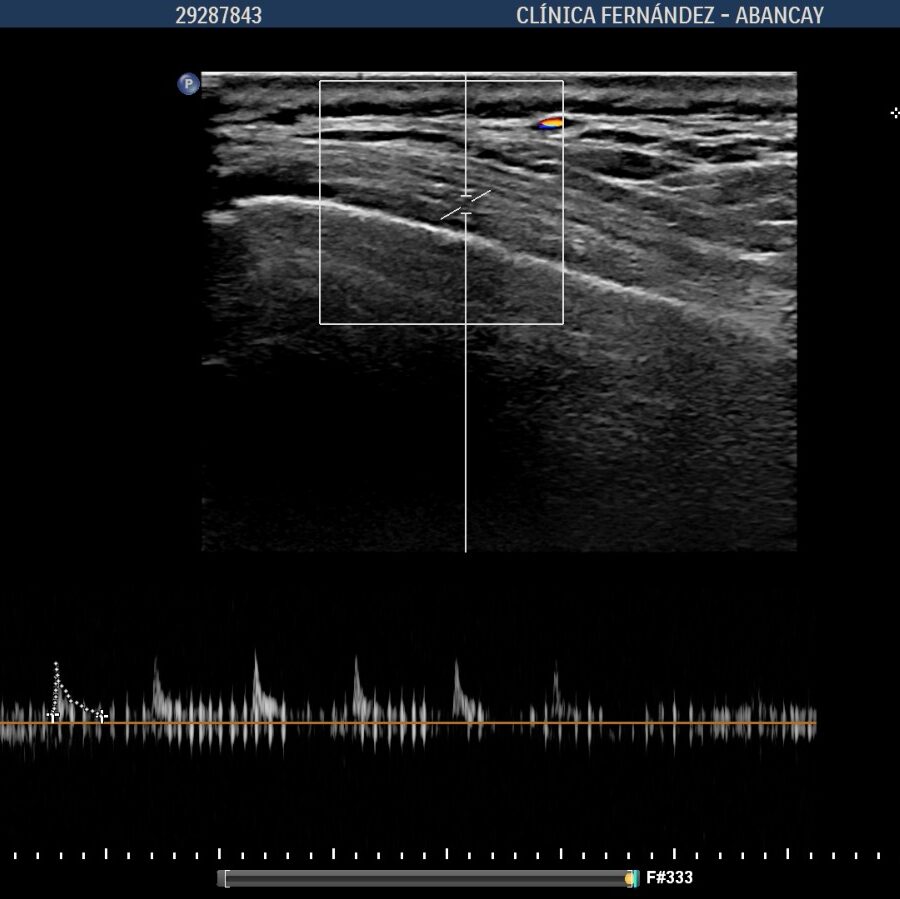900x899 pixels.
Task: Click the bottom-right corner of the ROI box
Action: [563, 324]
